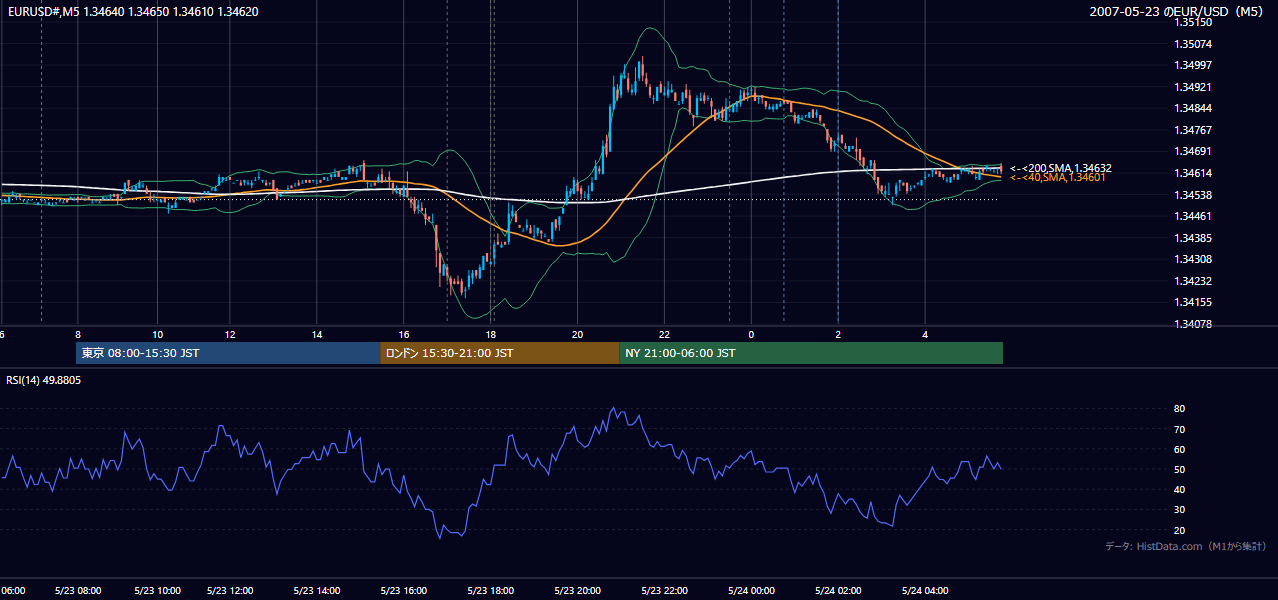
Task: Click hour marker 16 on price chart axis
Action: pyautogui.click(x=404, y=334)
